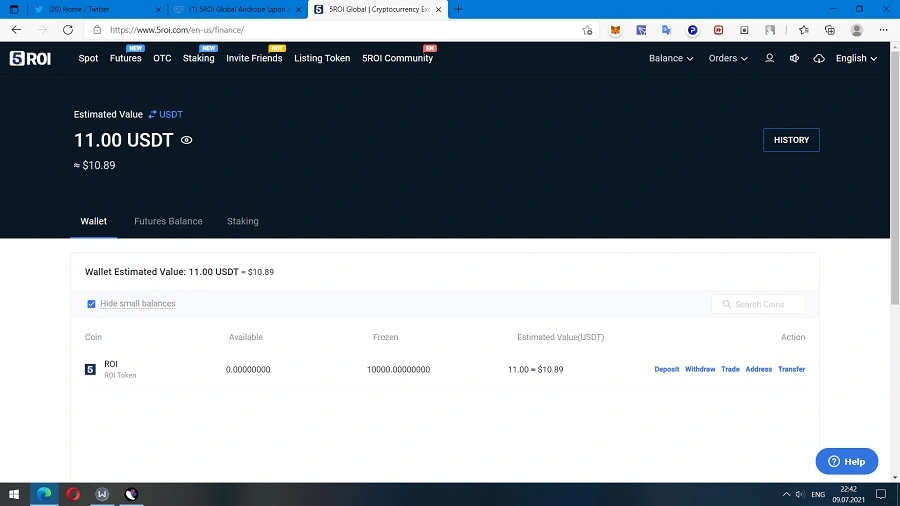This screenshot has height=506, width=900.
Task: Open Invite Friends page
Action: coord(254,58)
